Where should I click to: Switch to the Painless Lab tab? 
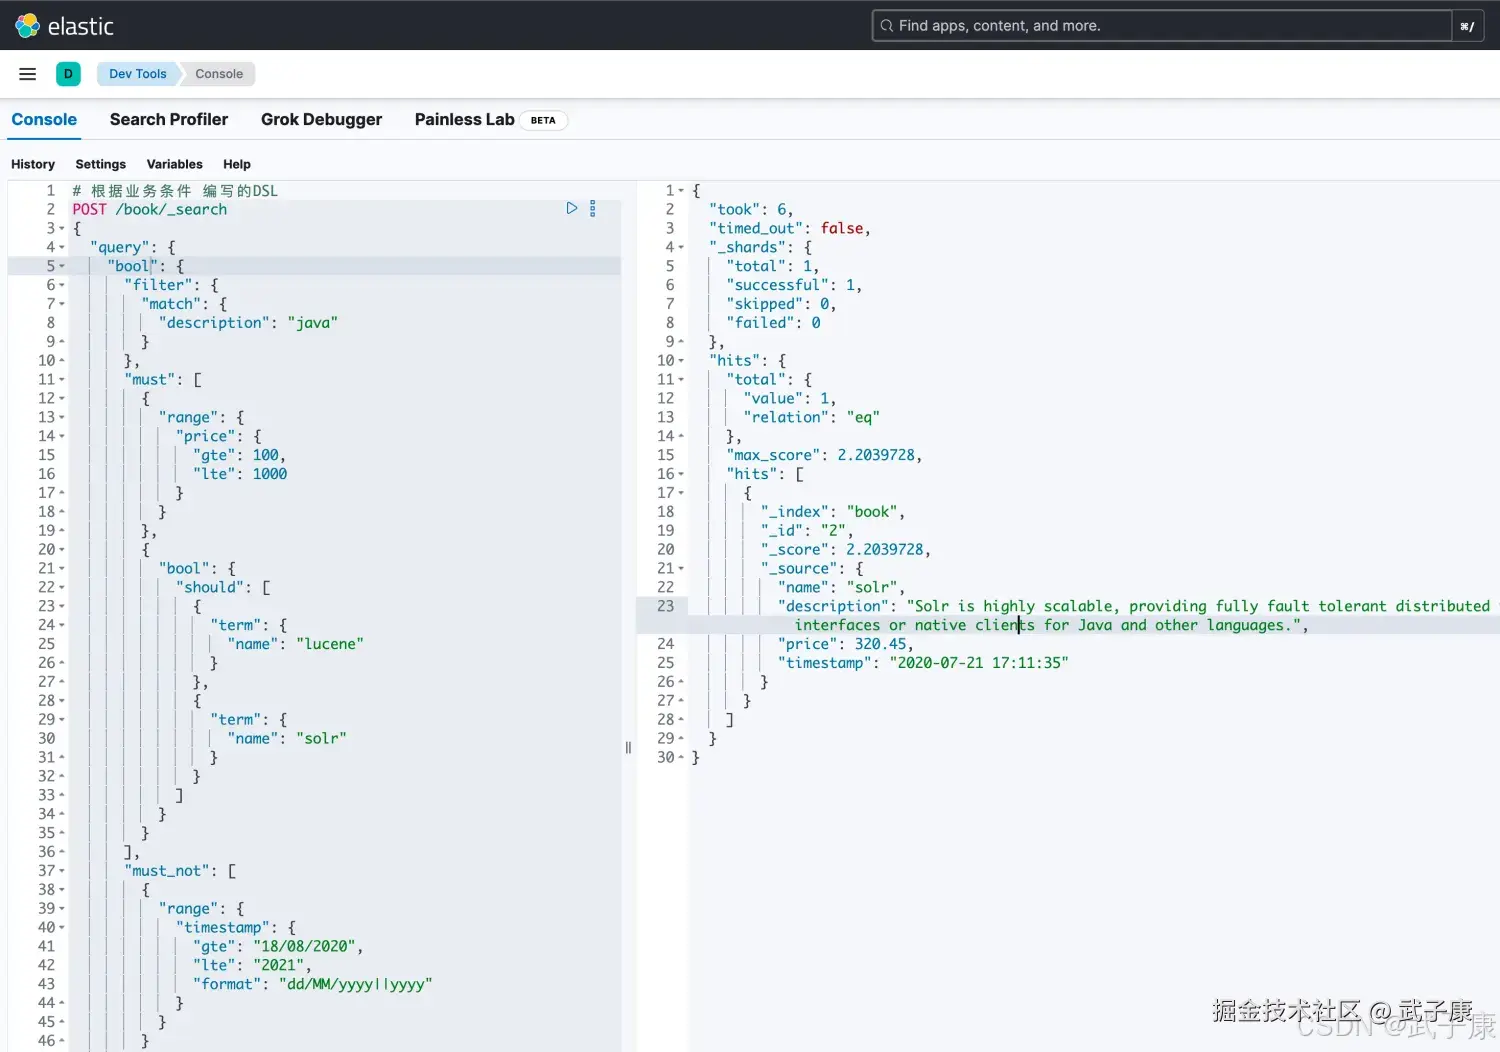tap(464, 119)
